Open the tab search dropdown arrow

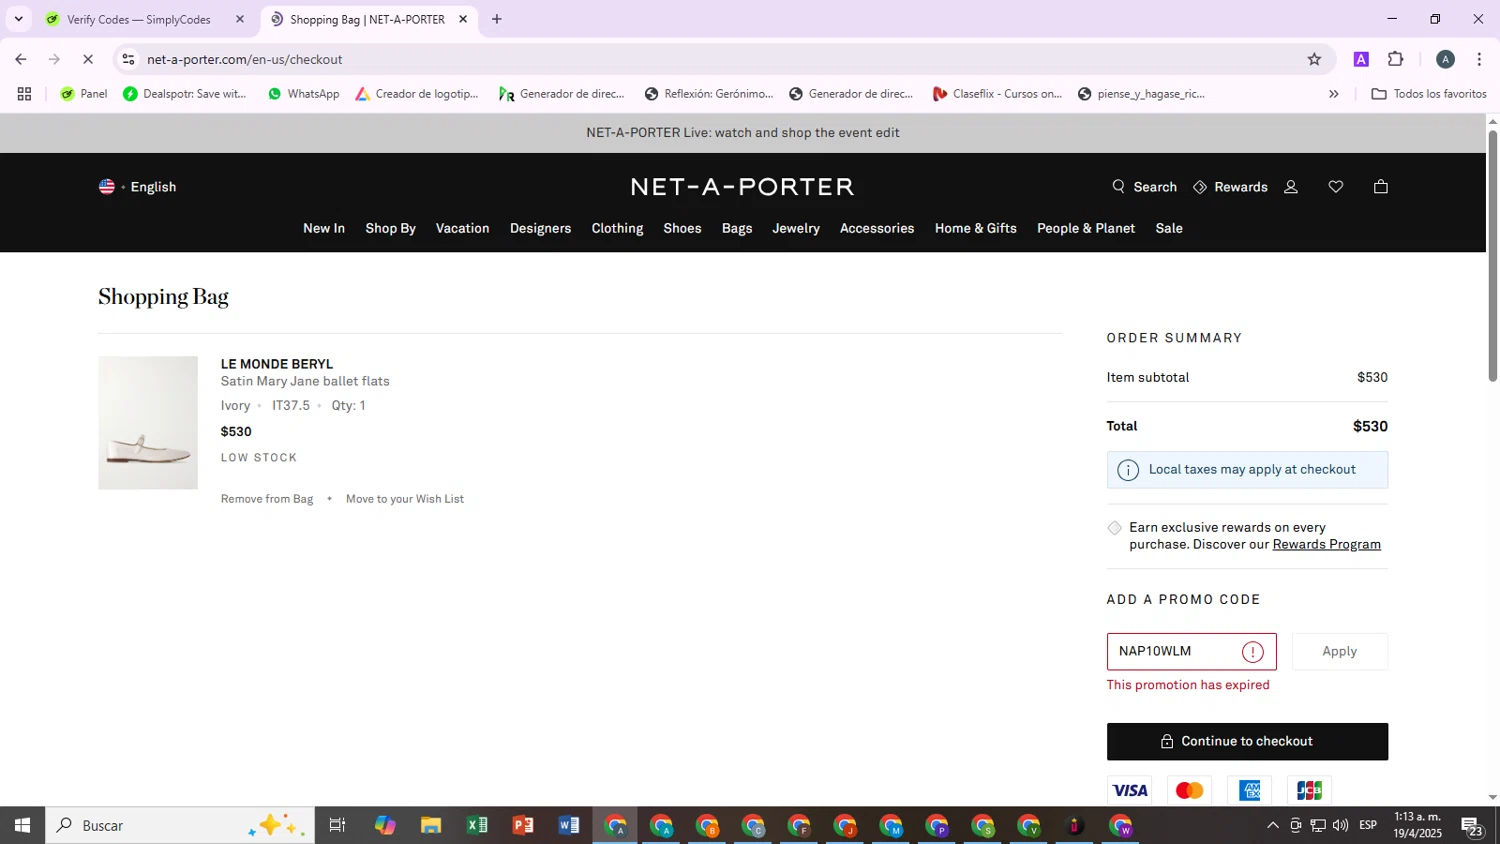tap(18, 19)
